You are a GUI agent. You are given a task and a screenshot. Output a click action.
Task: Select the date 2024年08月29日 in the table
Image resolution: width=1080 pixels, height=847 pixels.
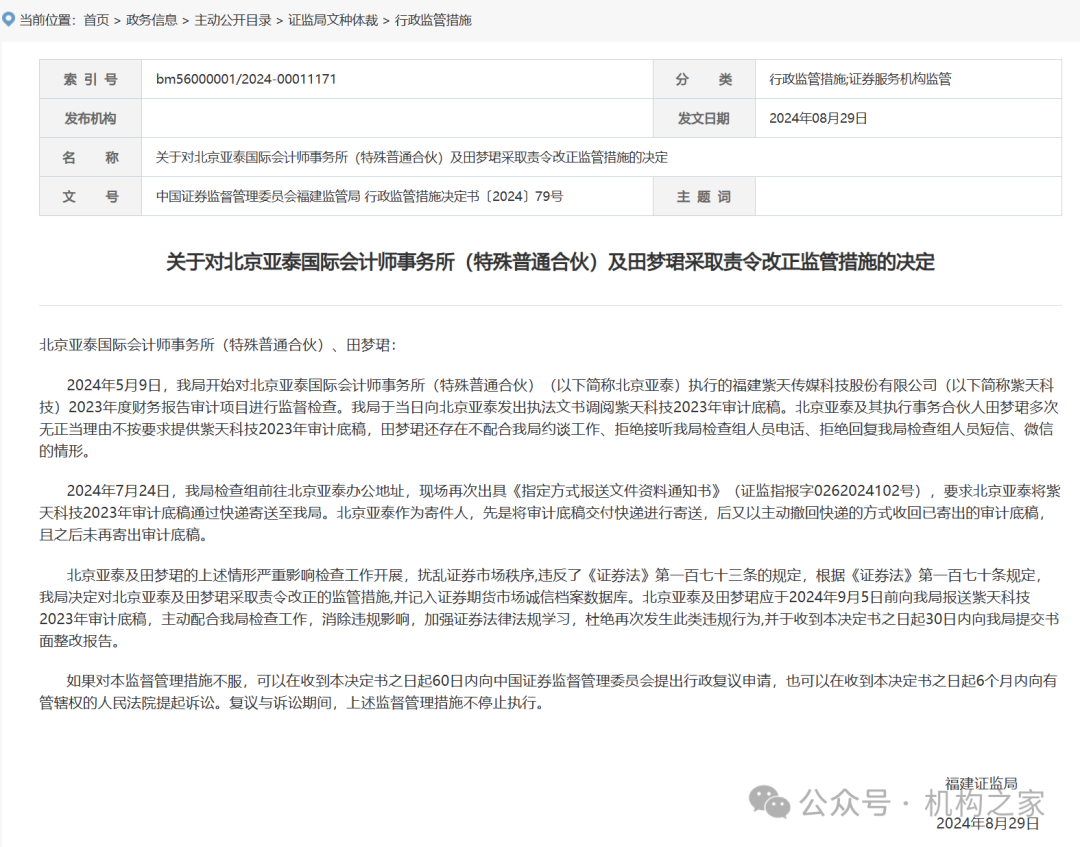coord(818,118)
